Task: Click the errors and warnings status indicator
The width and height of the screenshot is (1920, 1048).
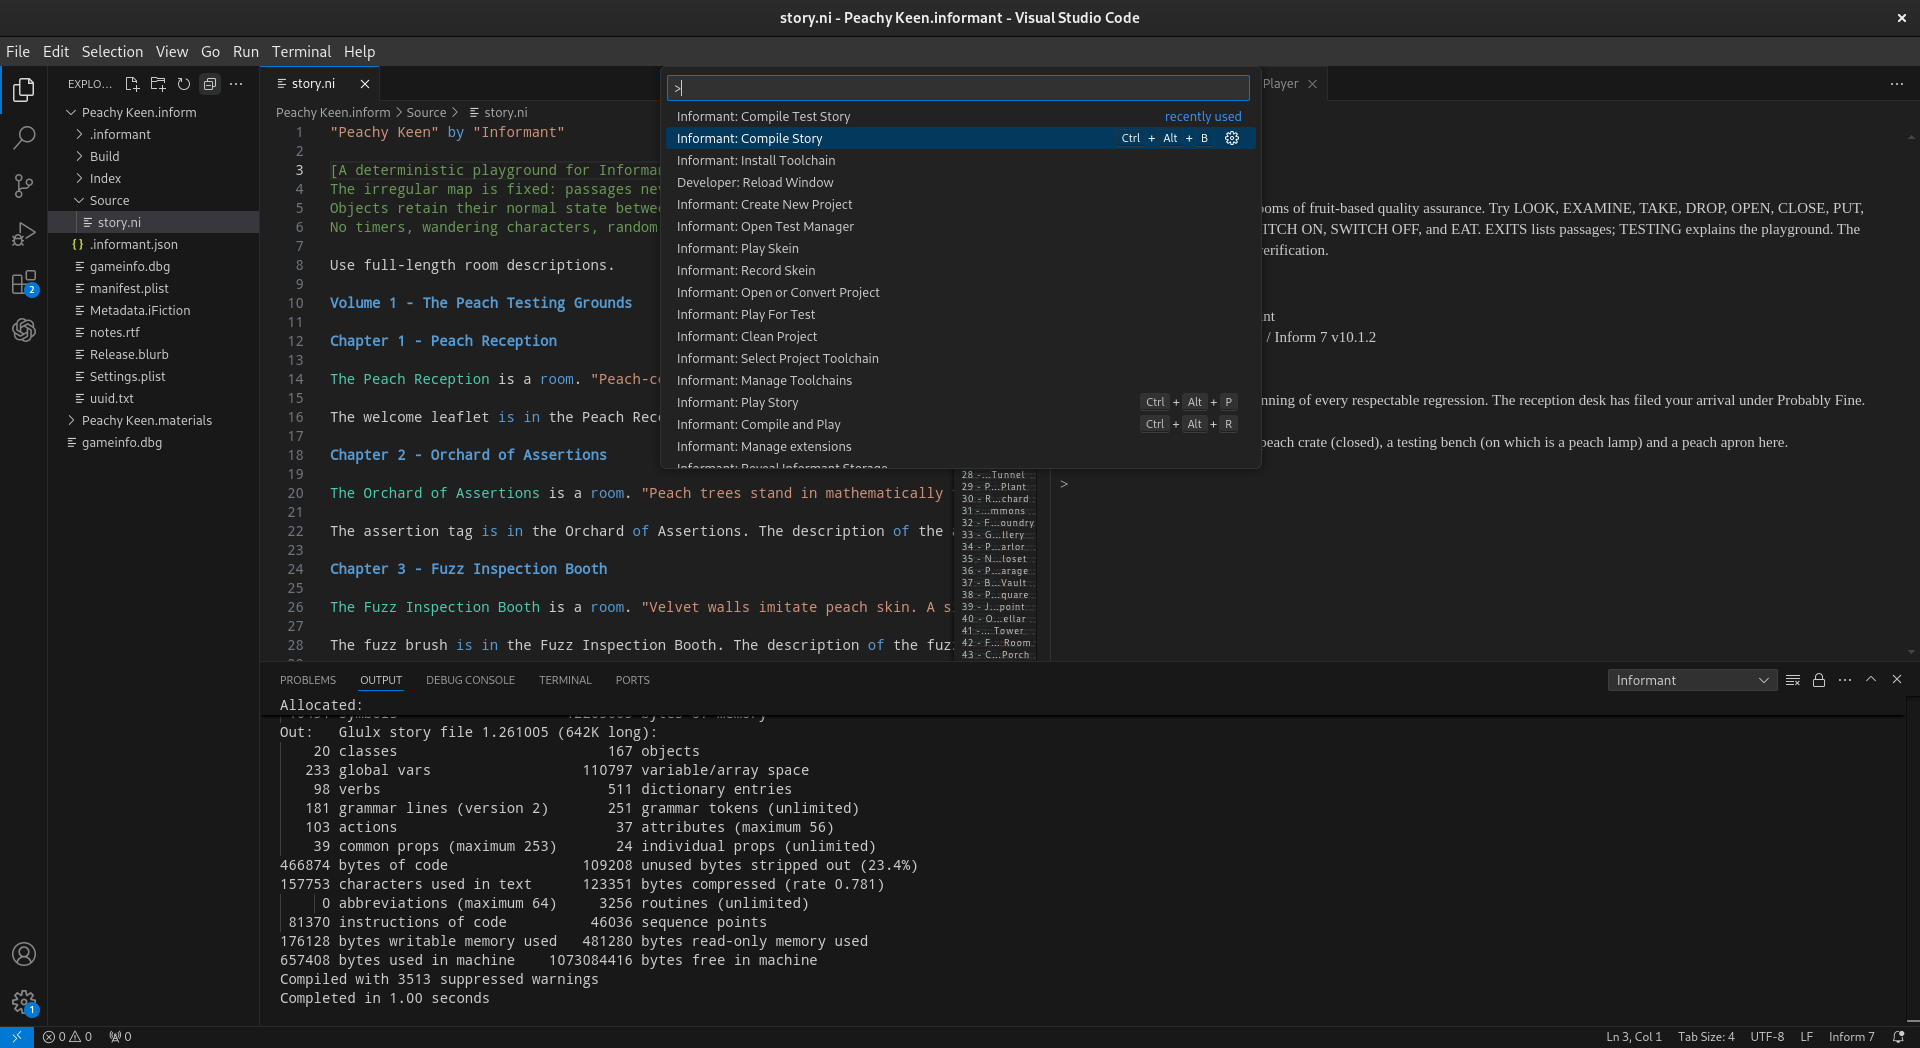Action: click(68, 1037)
